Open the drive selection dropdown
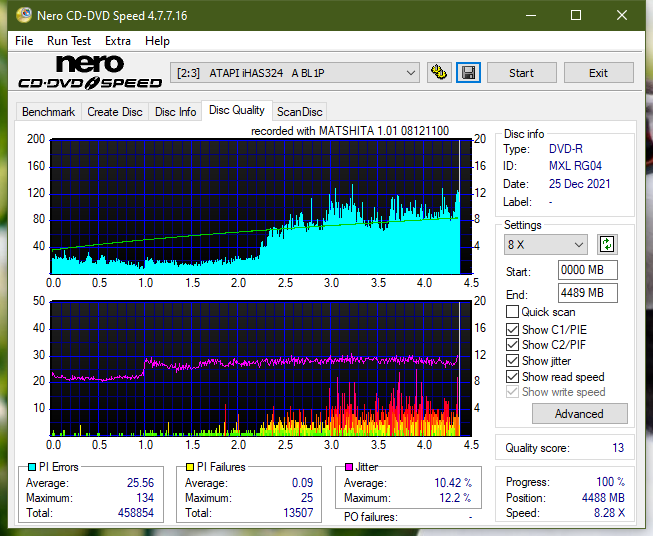Viewport: 653px width, 536px height. click(x=294, y=73)
